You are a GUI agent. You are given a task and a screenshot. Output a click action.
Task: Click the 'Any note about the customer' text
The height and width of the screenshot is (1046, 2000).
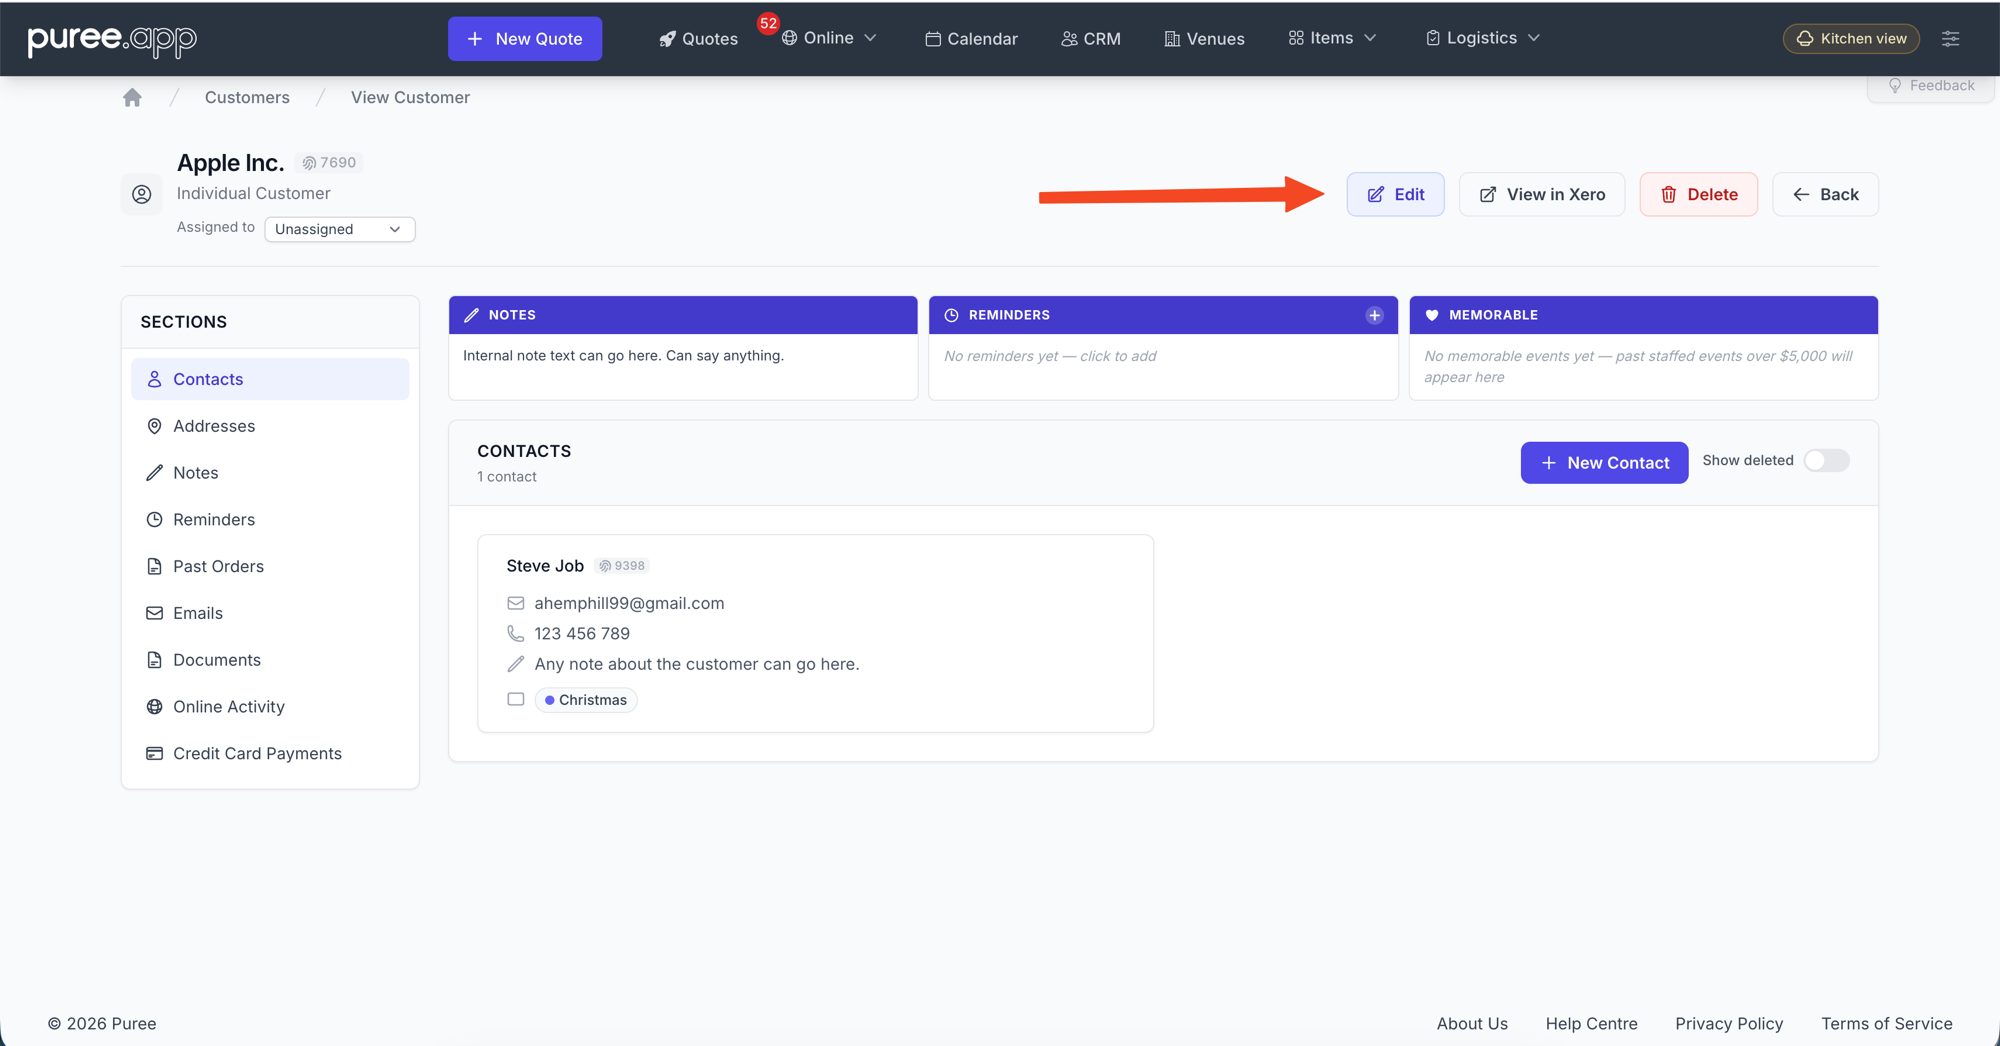click(697, 664)
